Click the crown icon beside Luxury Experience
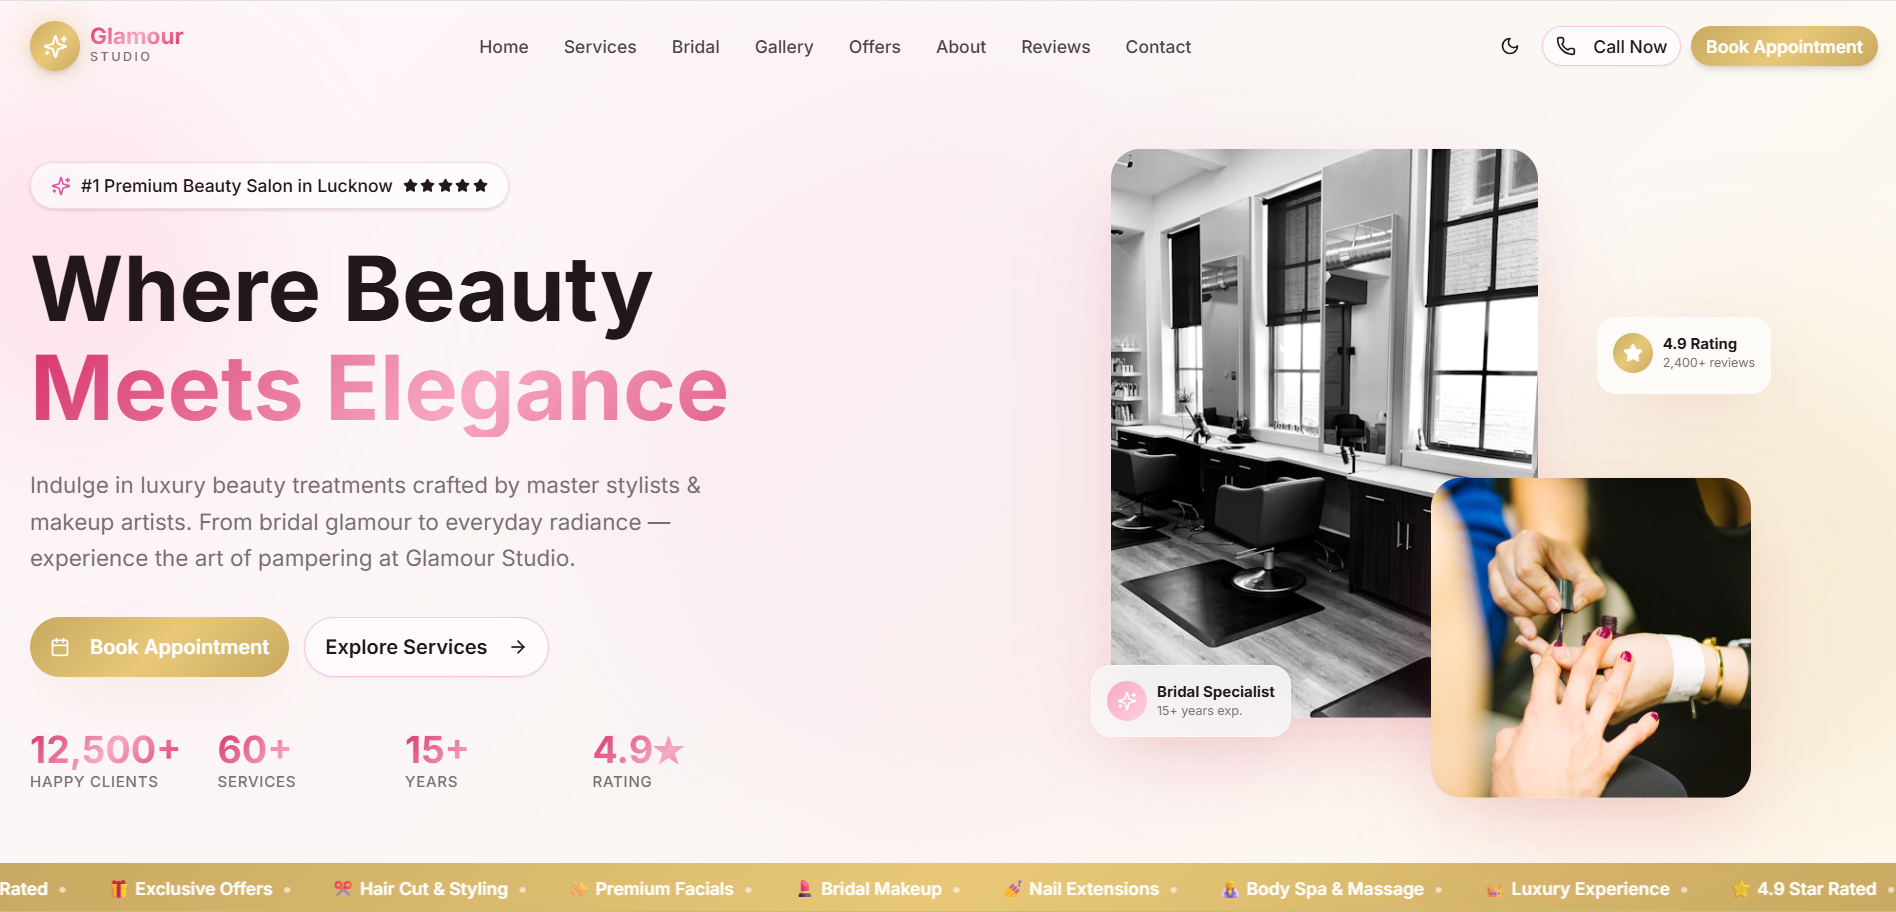1896x912 pixels. pyautogui.click(x=1495, y=889)
